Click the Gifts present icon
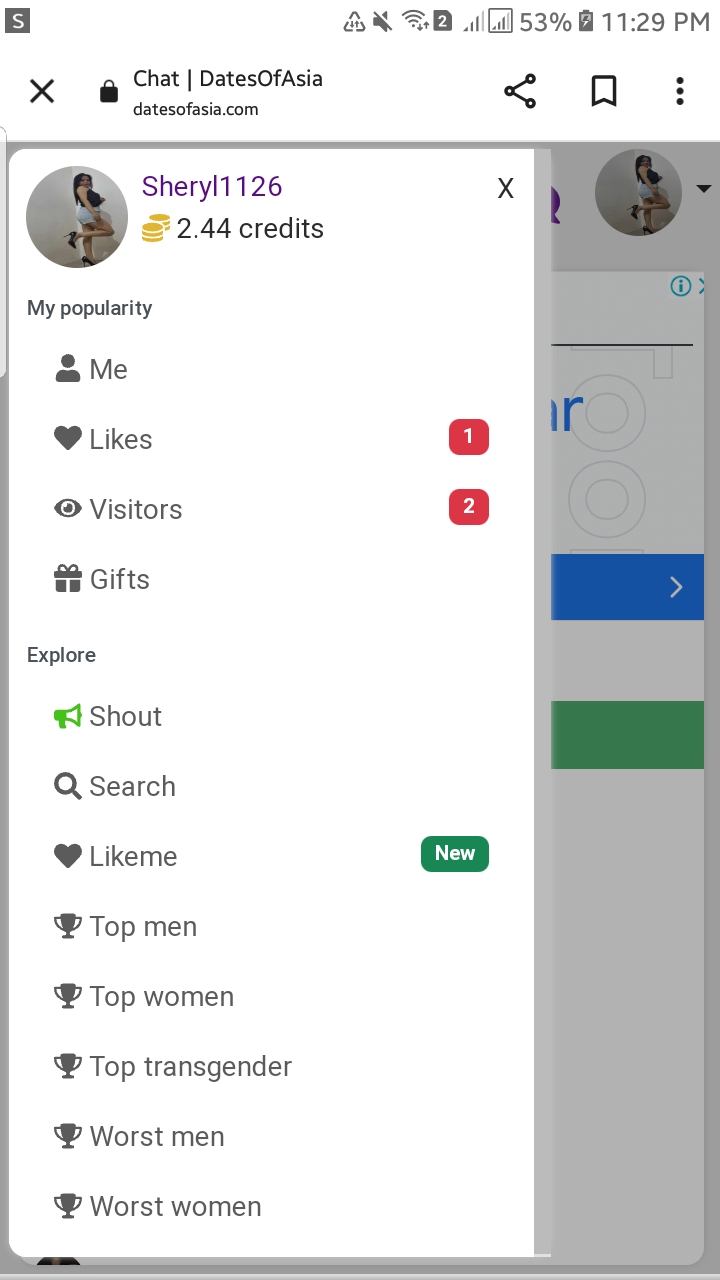 [x=67, y=579]
